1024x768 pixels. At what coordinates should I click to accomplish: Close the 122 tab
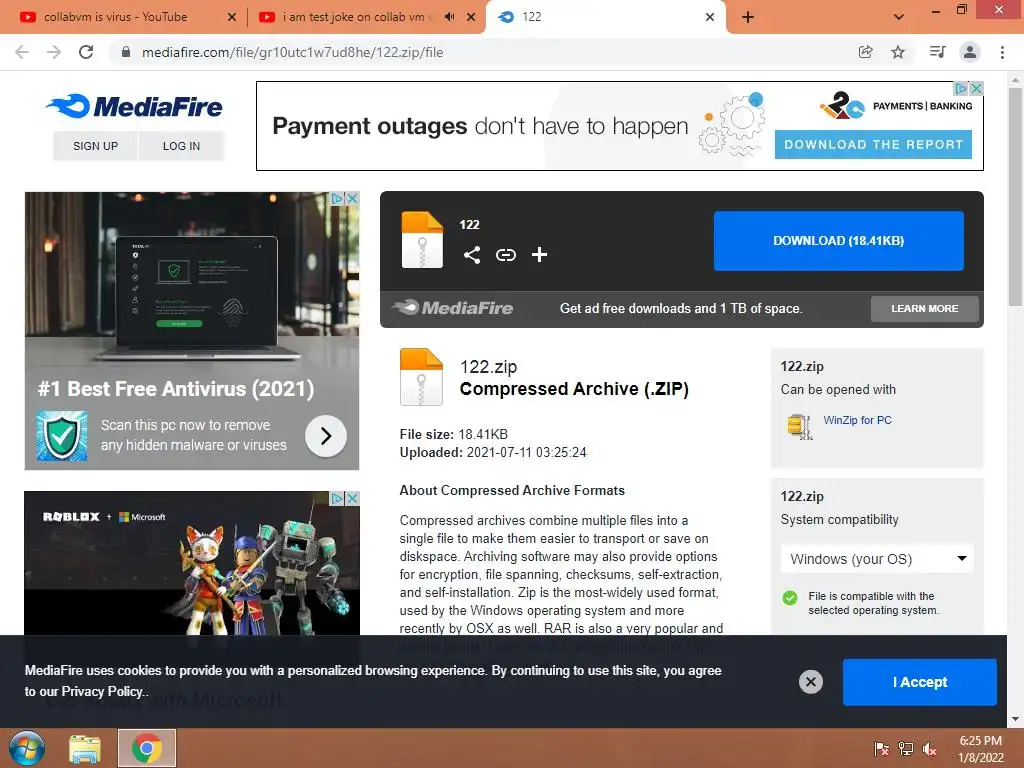pyautogui.click(x=710, y=17)
